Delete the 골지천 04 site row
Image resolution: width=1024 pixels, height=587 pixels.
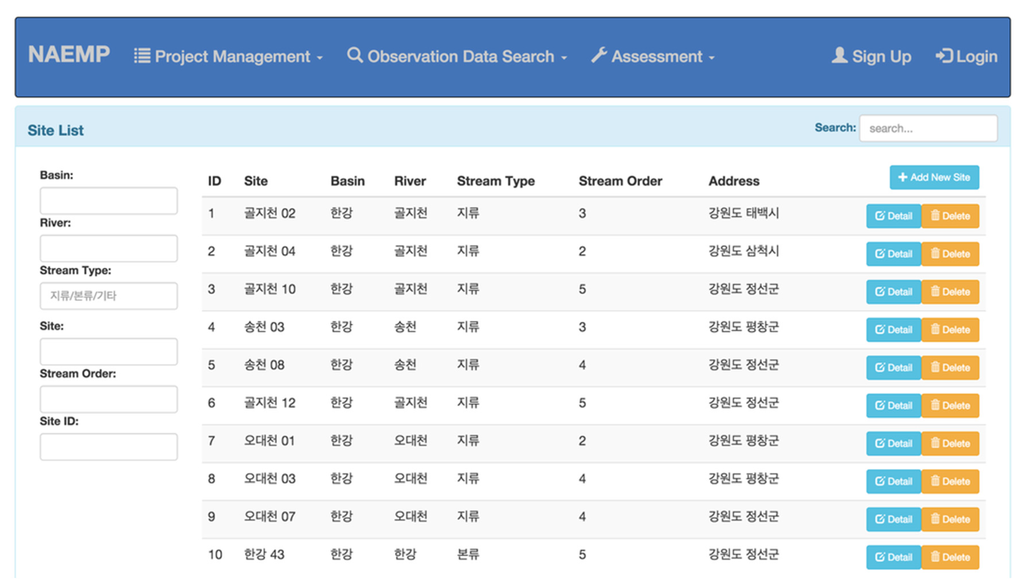[x=950, y=254]
